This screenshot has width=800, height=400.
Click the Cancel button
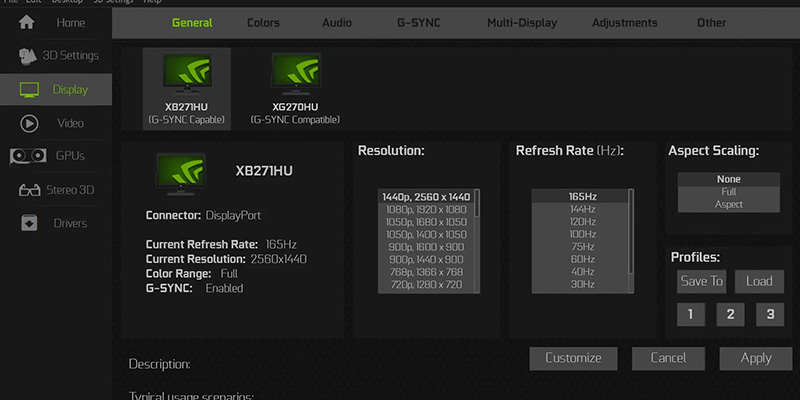(x=668, y=358)
